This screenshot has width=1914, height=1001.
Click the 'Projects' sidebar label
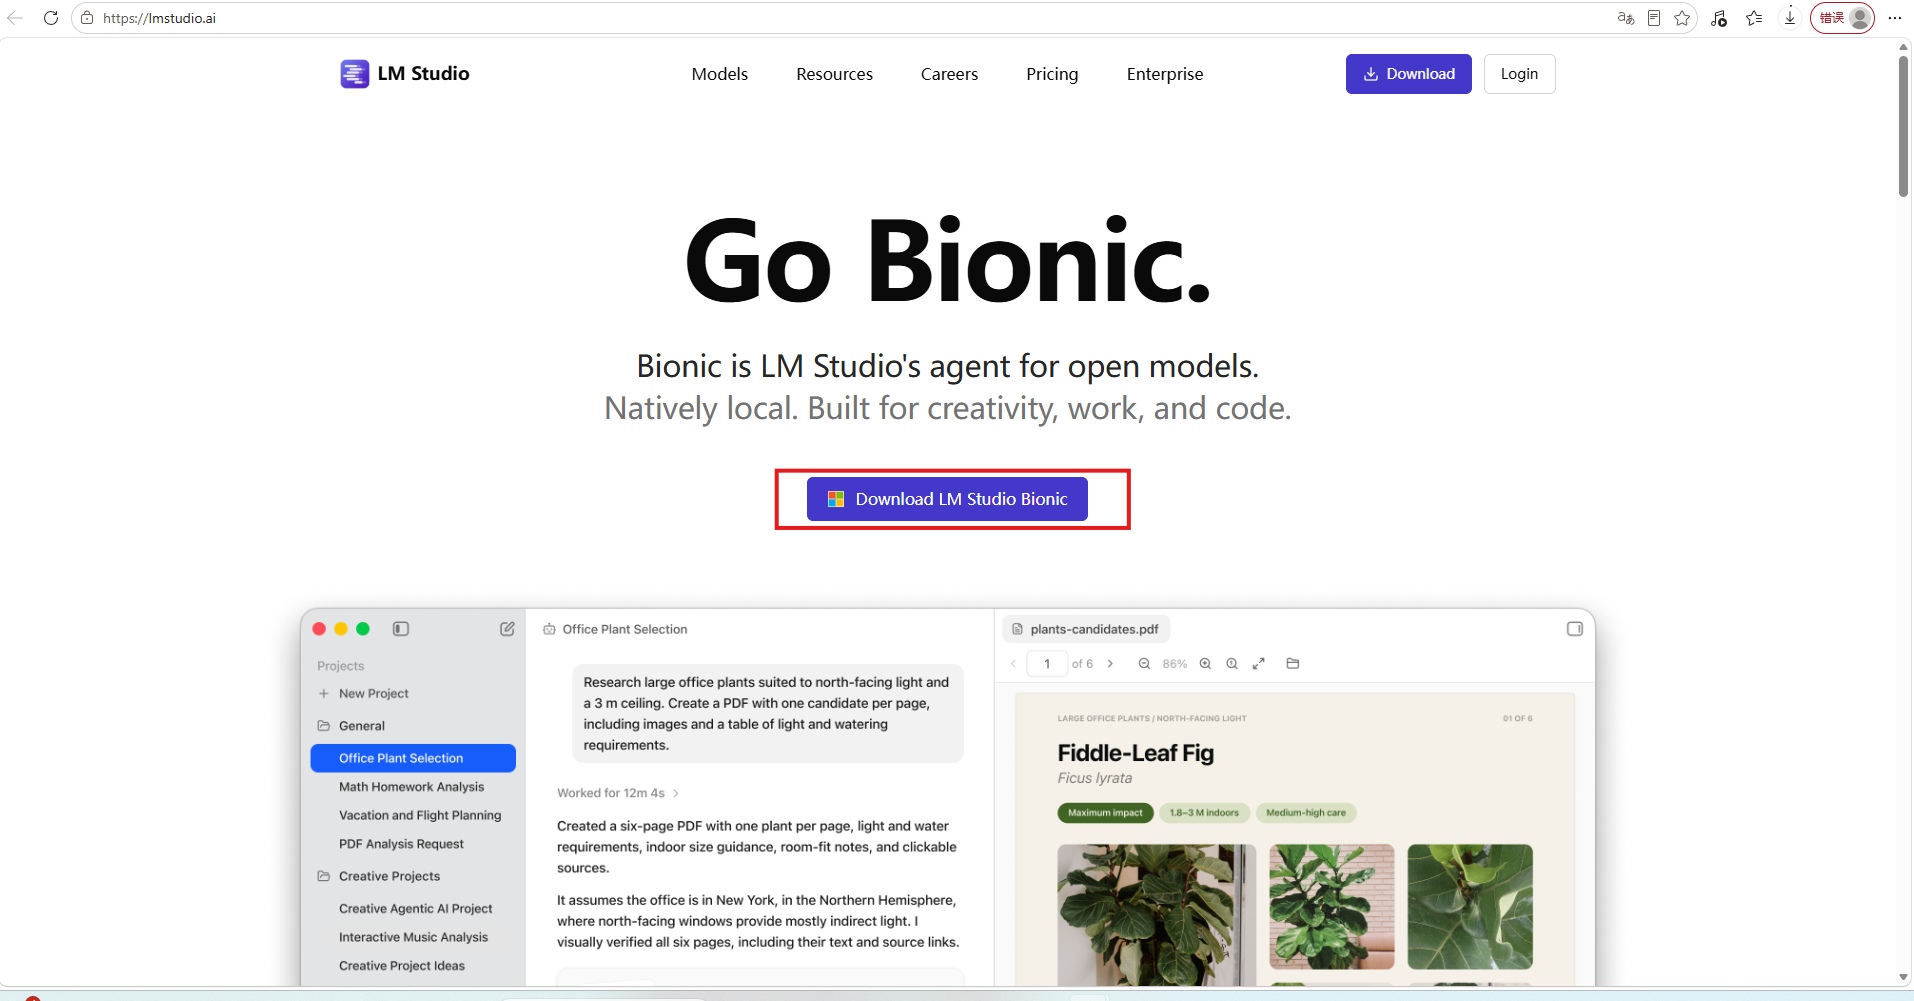341,666
